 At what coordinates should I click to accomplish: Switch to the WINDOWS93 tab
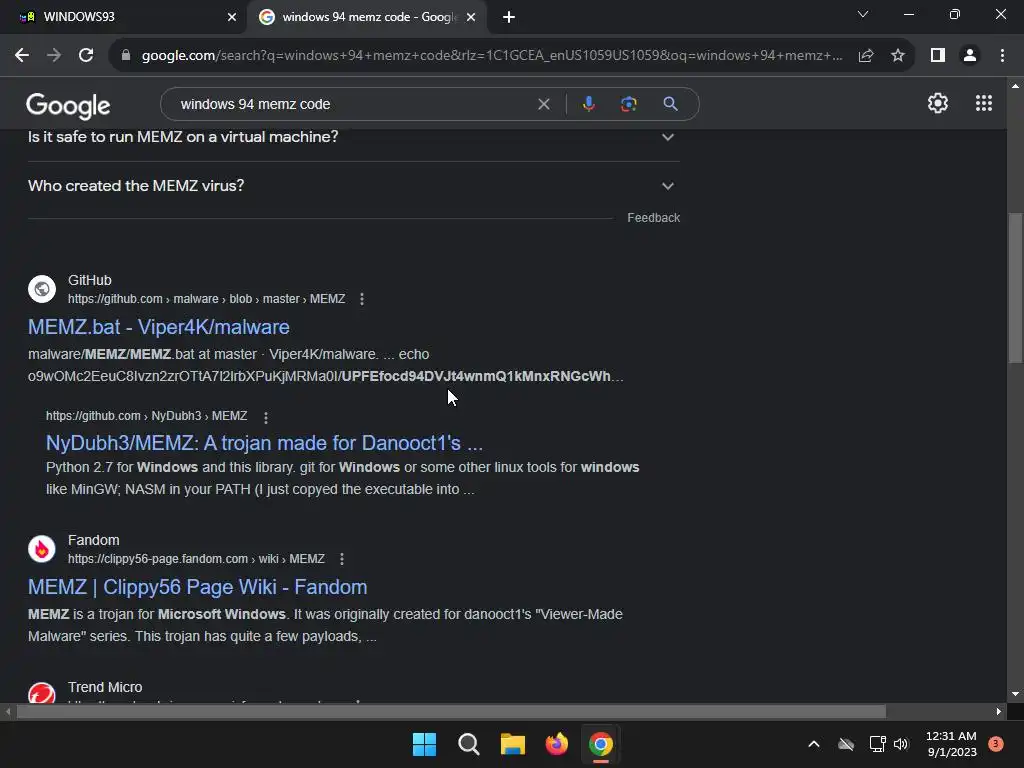click(x=123, y=17)
